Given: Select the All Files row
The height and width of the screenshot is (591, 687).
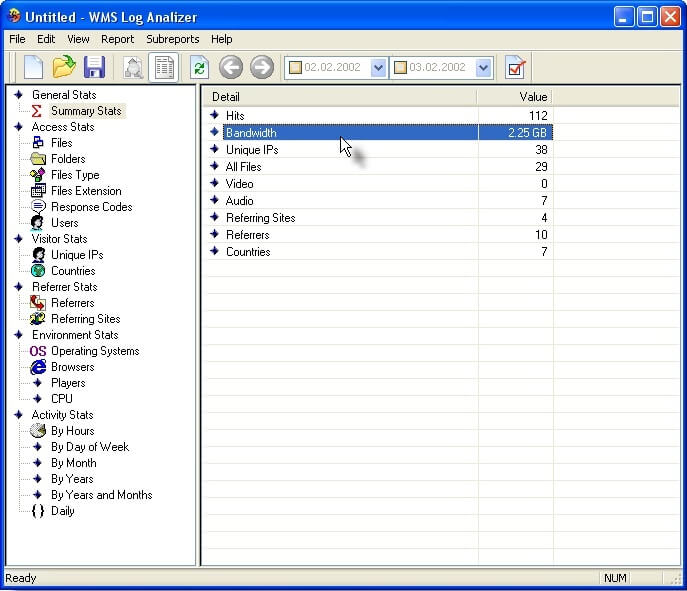Looking at the screenshot, I should pyautogui.click(x=380, y=166).
